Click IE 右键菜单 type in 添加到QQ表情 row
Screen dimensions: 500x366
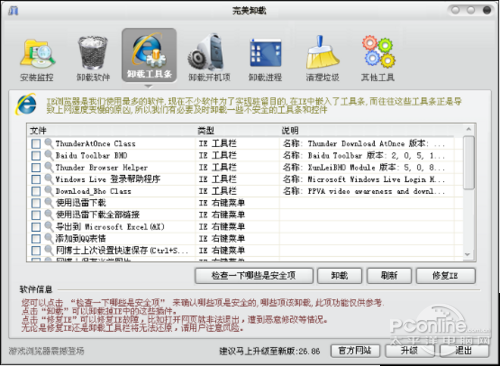tap(222, 238)
